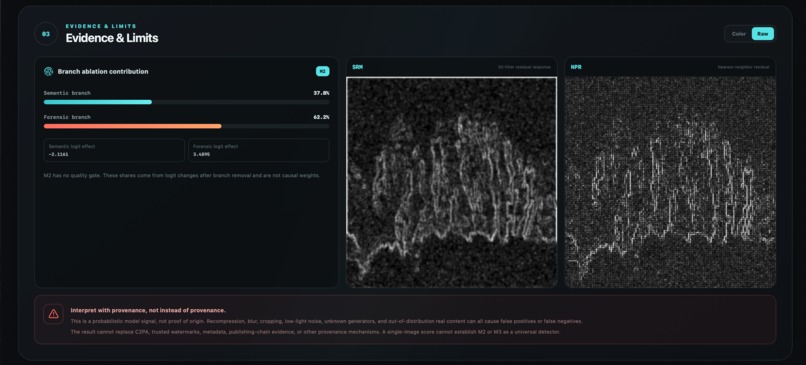Click the Forensic logit effect value box
806x365 pixels.
(x=259, y=150)
